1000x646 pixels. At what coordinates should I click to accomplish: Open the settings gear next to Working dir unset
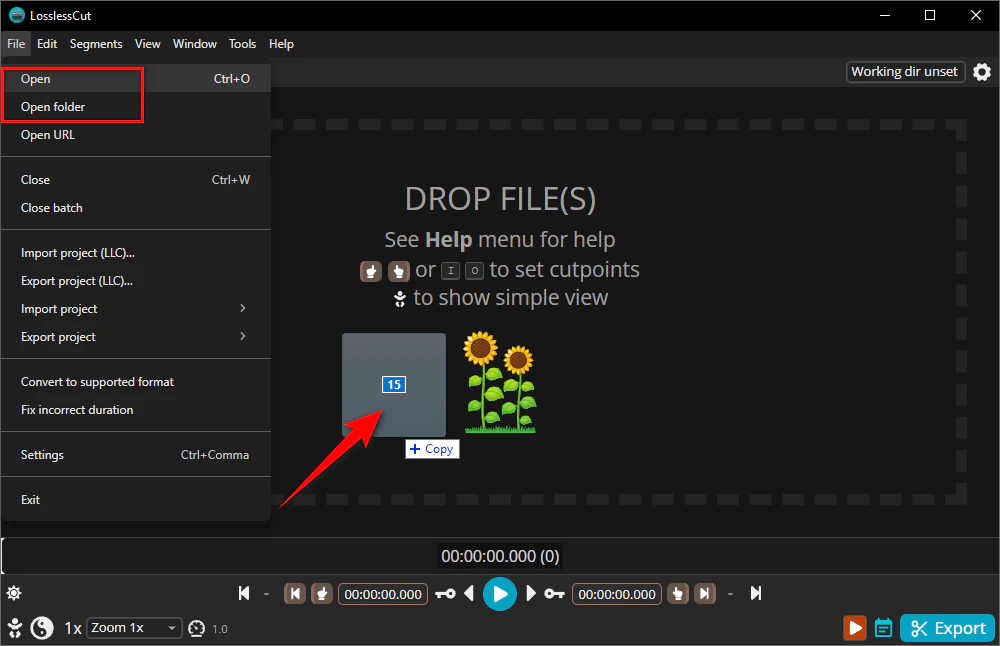pos(982,72)
